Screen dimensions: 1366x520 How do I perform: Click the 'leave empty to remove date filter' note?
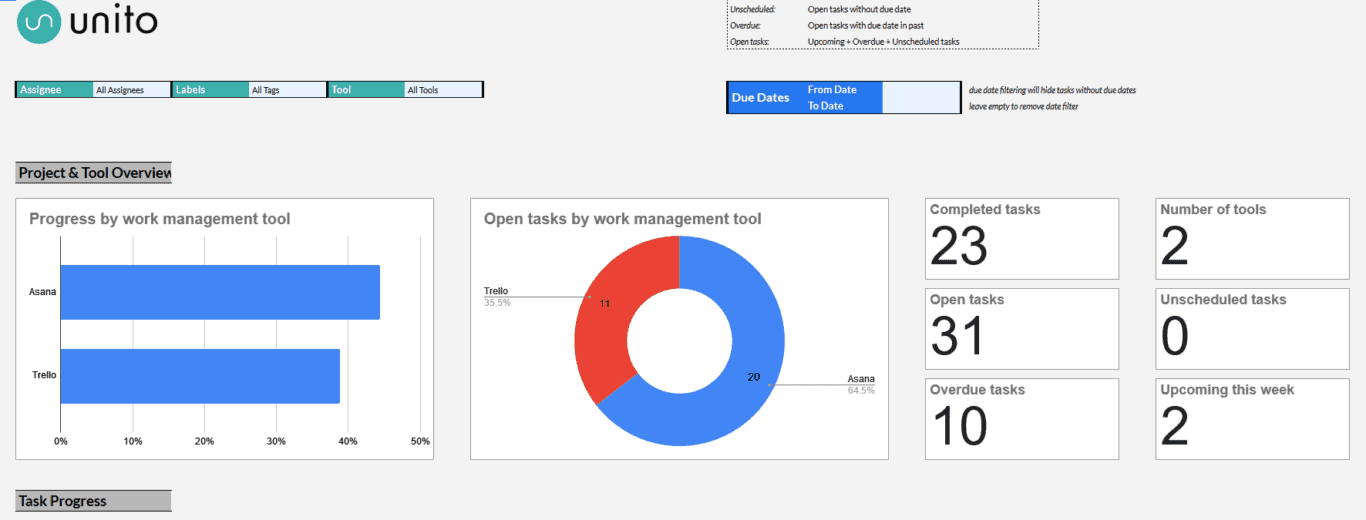[1023, 106]
